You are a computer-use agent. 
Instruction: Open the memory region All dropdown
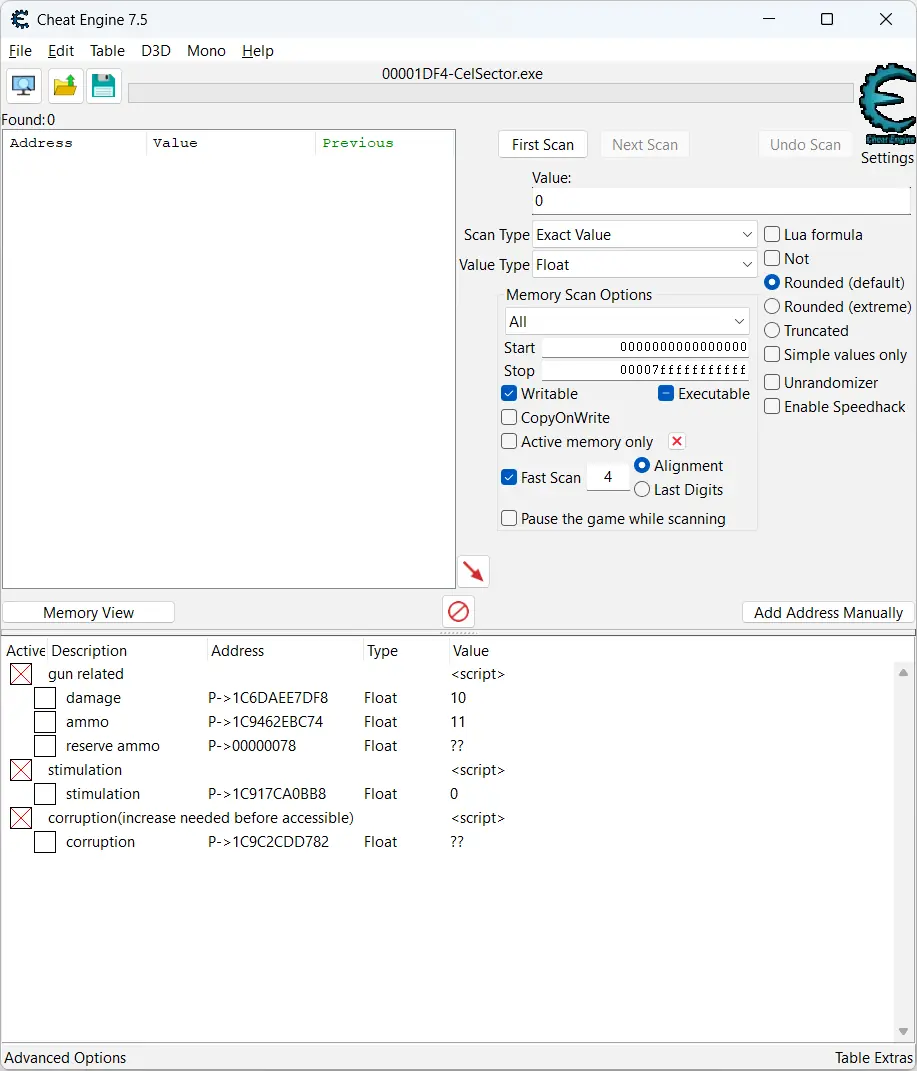click(x=627, y=322)
